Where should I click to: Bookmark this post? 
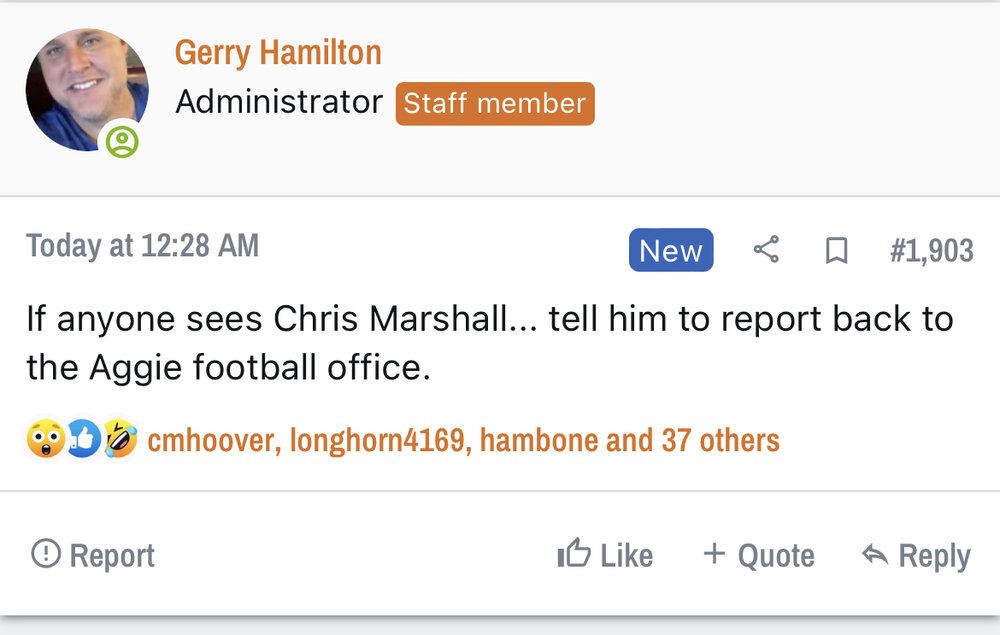(836, 250)
